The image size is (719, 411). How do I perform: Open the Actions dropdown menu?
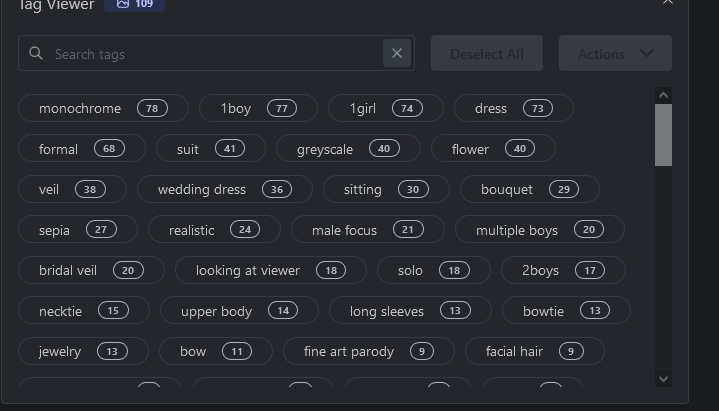pos(614,54)
